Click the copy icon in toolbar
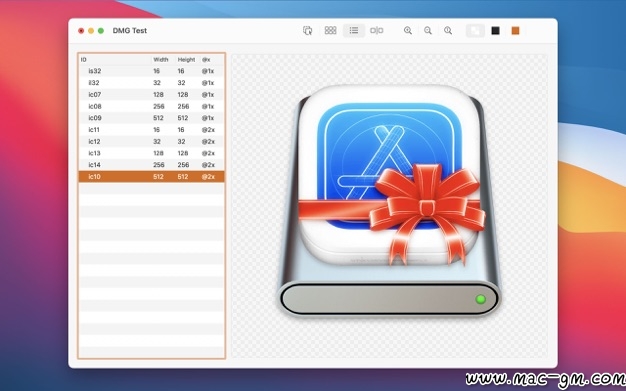The width and height of the screenshot is (626, 391). point(307,30)
